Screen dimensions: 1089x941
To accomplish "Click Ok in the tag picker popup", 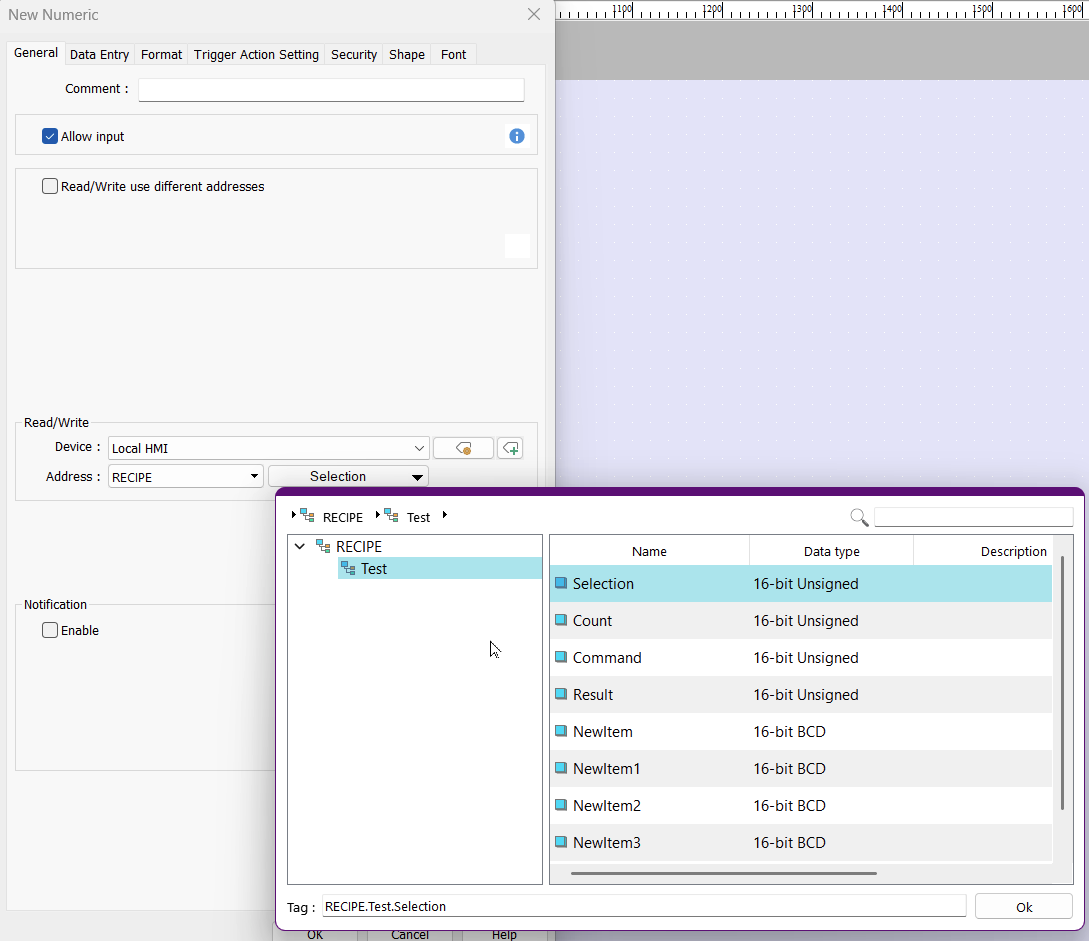I will pyautogui.click(x=1023, y=907).
